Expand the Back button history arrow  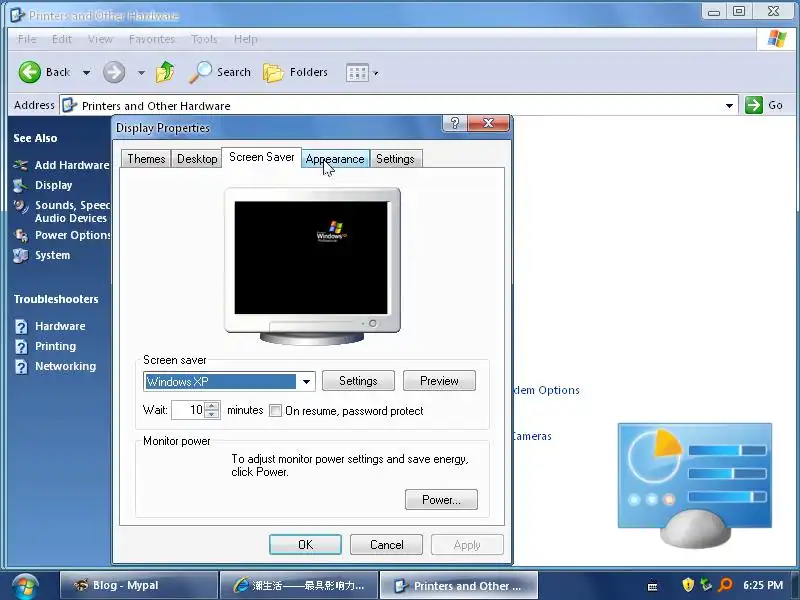tap(86, 73)
